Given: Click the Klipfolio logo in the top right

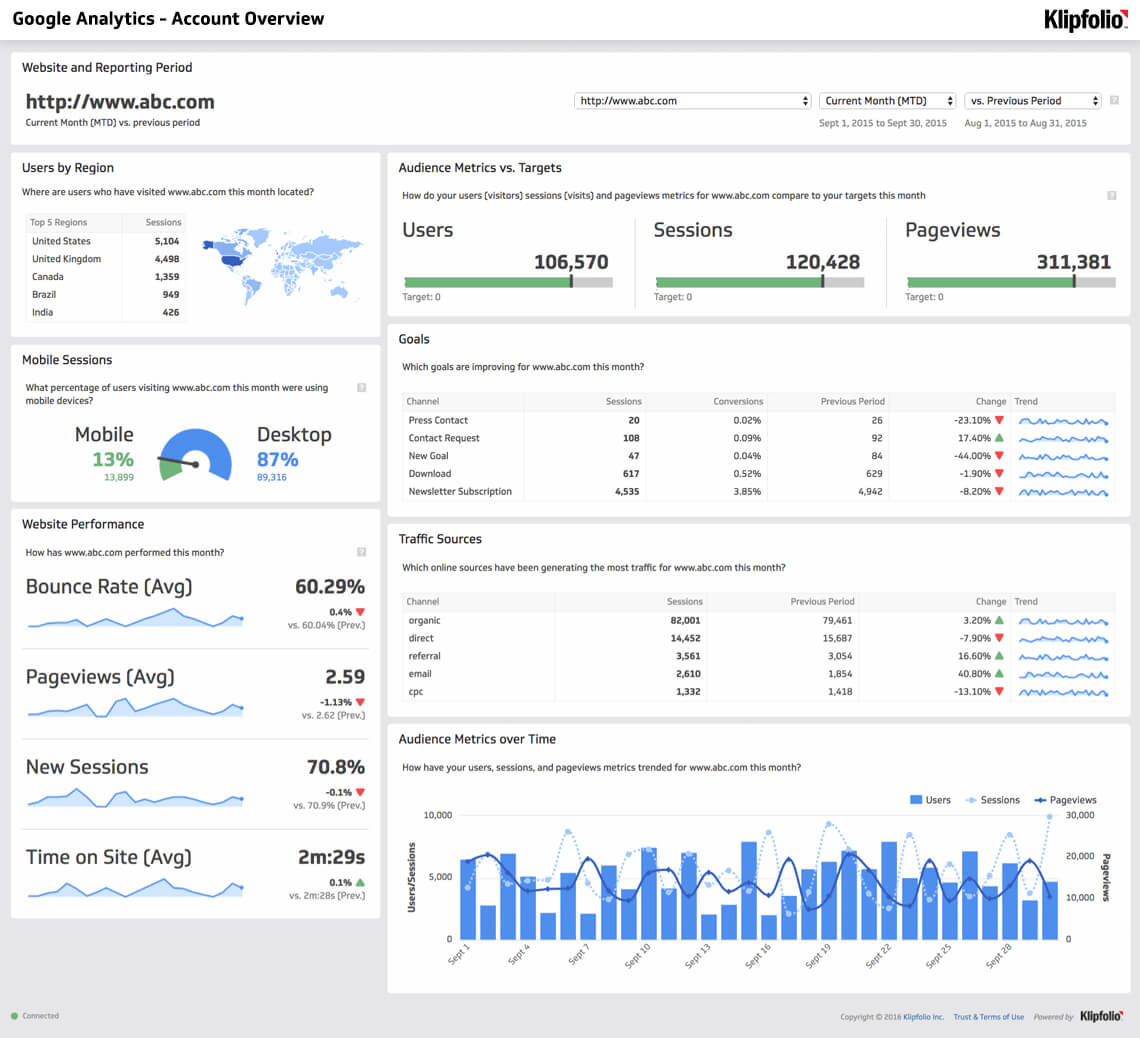Looking at the screenshot, I should point(1085,19).
